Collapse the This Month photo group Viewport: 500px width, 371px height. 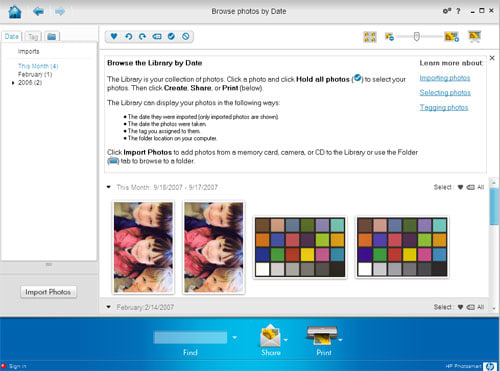point(108,187)
